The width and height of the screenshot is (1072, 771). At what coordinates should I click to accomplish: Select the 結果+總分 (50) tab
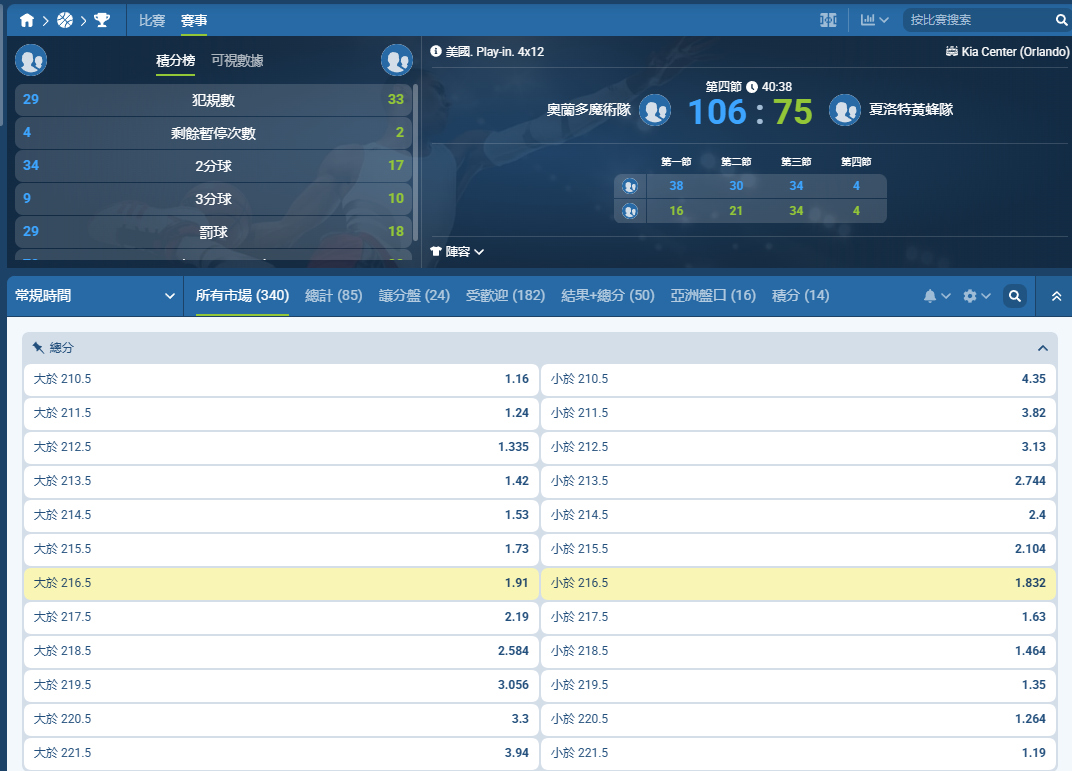click(x=608, y=295)
